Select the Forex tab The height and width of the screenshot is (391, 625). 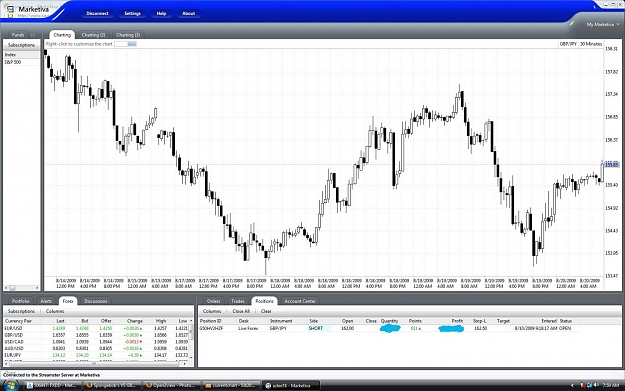68,301
